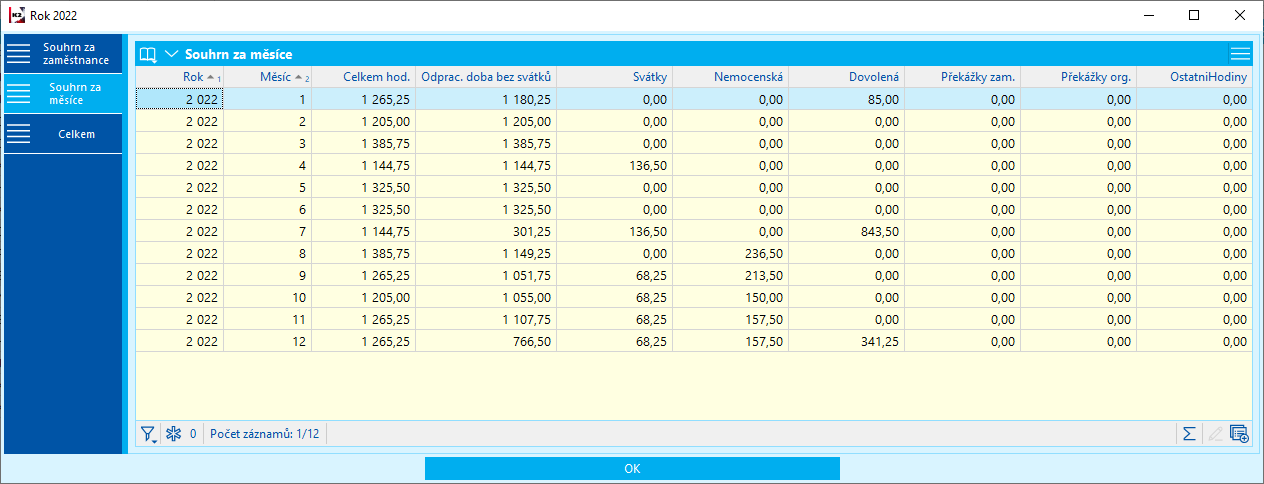Click Odprac. doba bez svátků header
The height and width of the screenshot is (484, 1264).
(486, 77)
